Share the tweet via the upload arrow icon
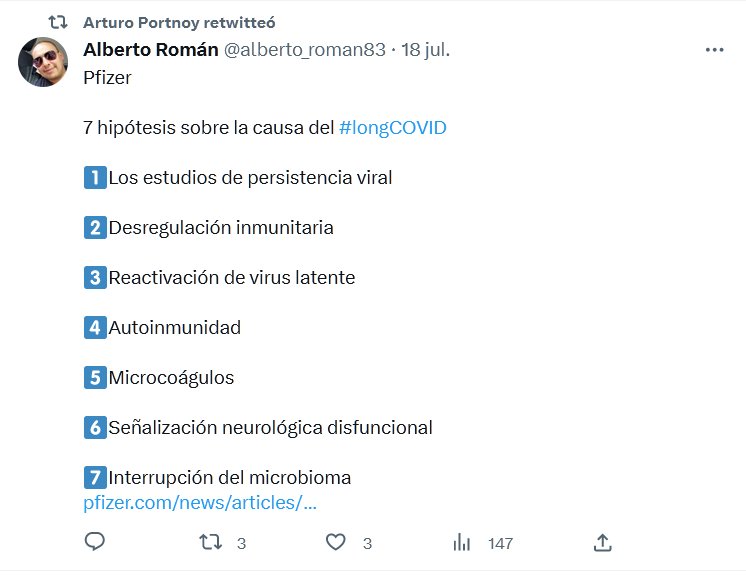Screen dimensions: 746x578 [x=602, y=542]
